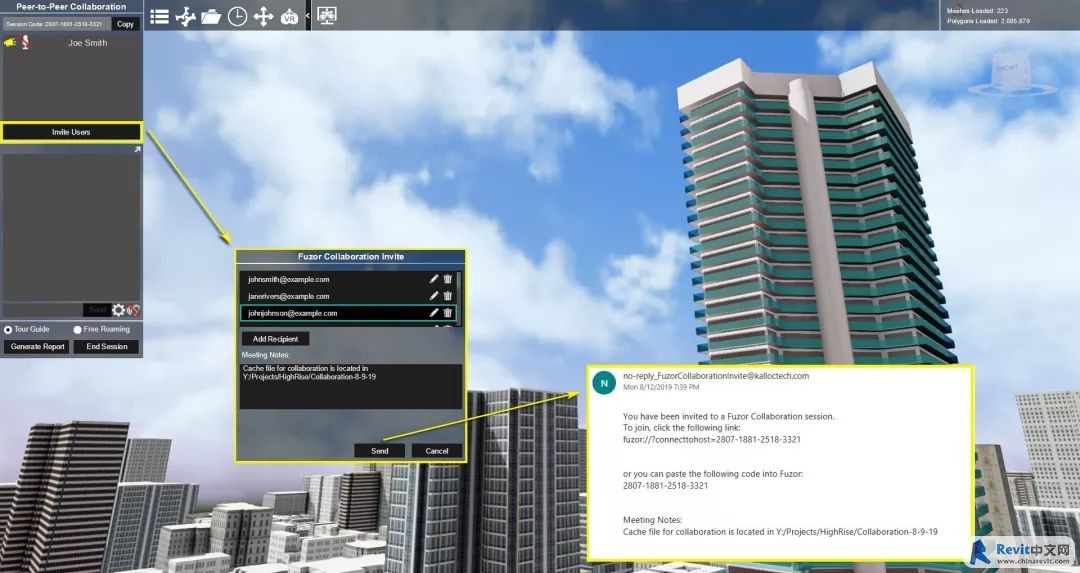
Task: Open the Invite Users dialog
Action: [71, 132]
